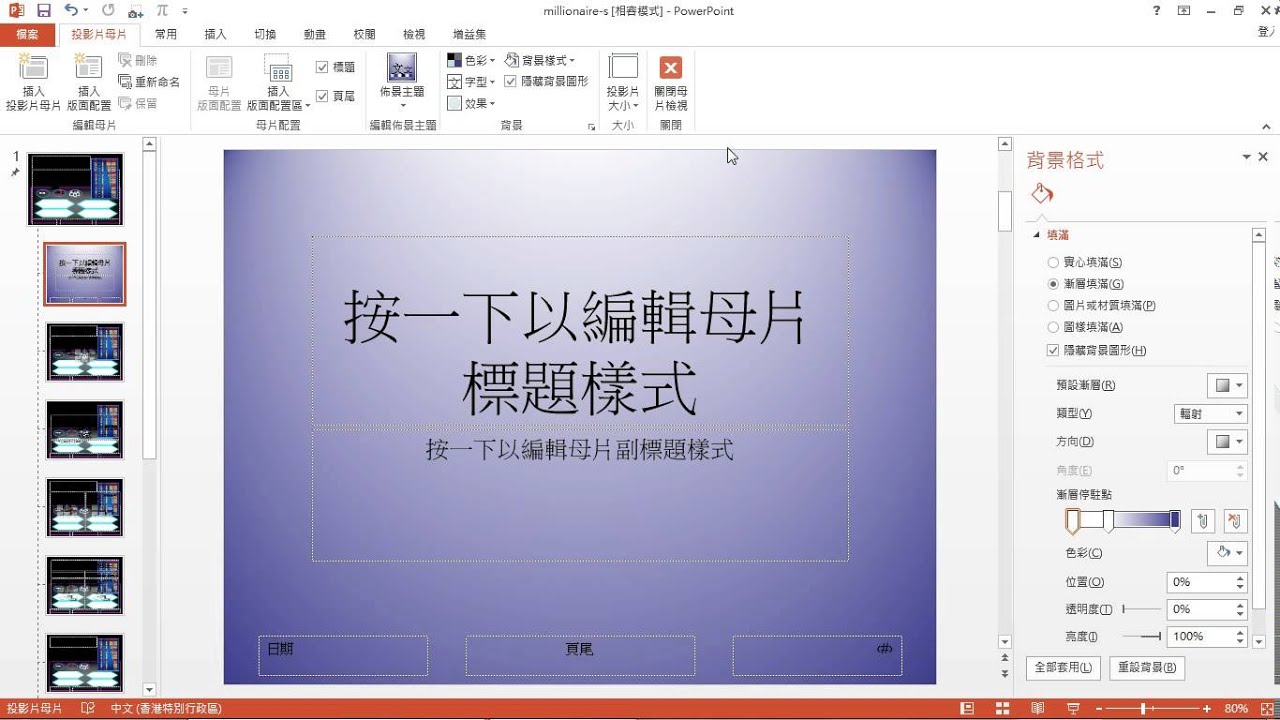Switch to 常用 home tab
Screen dimensions: 1280x720
point(166,34)
